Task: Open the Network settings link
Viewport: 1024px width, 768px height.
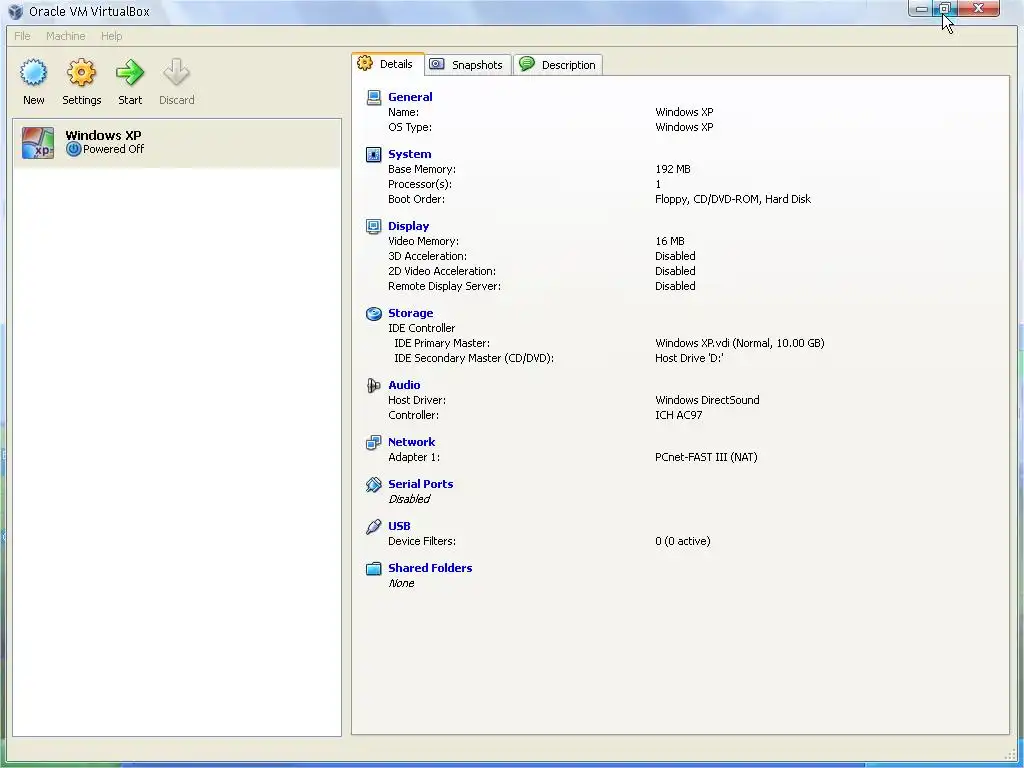Action: (411, 442)
